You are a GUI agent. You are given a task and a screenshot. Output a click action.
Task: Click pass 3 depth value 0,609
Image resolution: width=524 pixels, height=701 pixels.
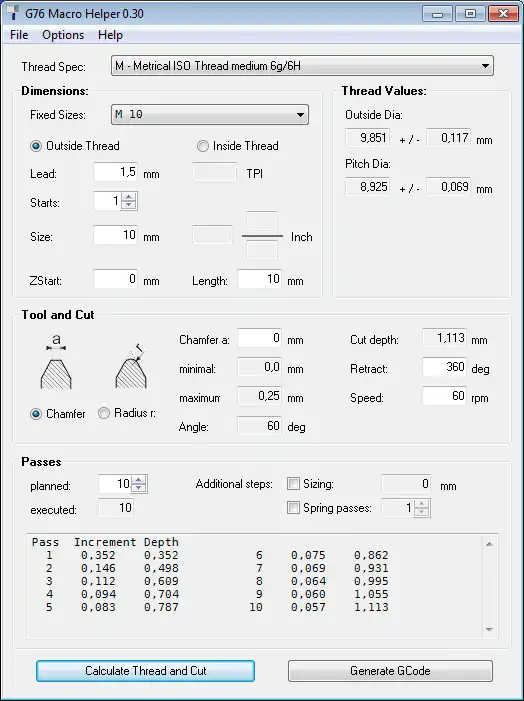coord(161,581)
